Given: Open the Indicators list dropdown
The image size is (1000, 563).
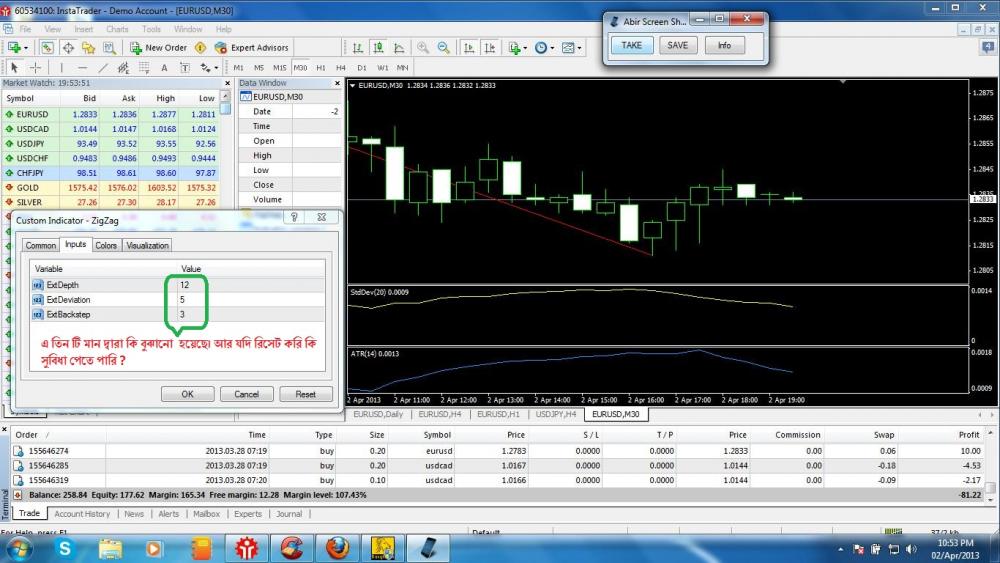Looking at the screenshot, I should click(517, 48).
